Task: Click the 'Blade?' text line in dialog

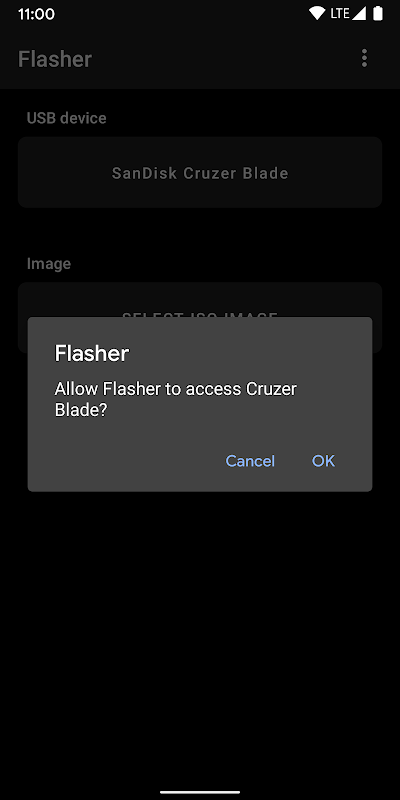Action: 81,411
